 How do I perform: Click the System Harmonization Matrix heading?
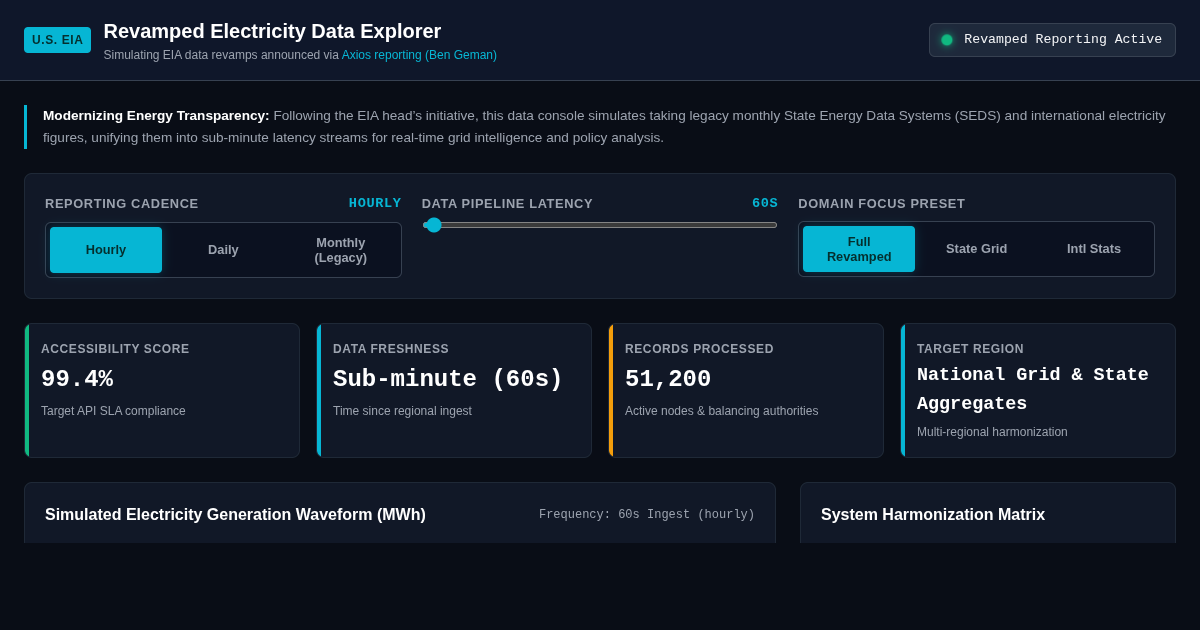pos(933,515)
